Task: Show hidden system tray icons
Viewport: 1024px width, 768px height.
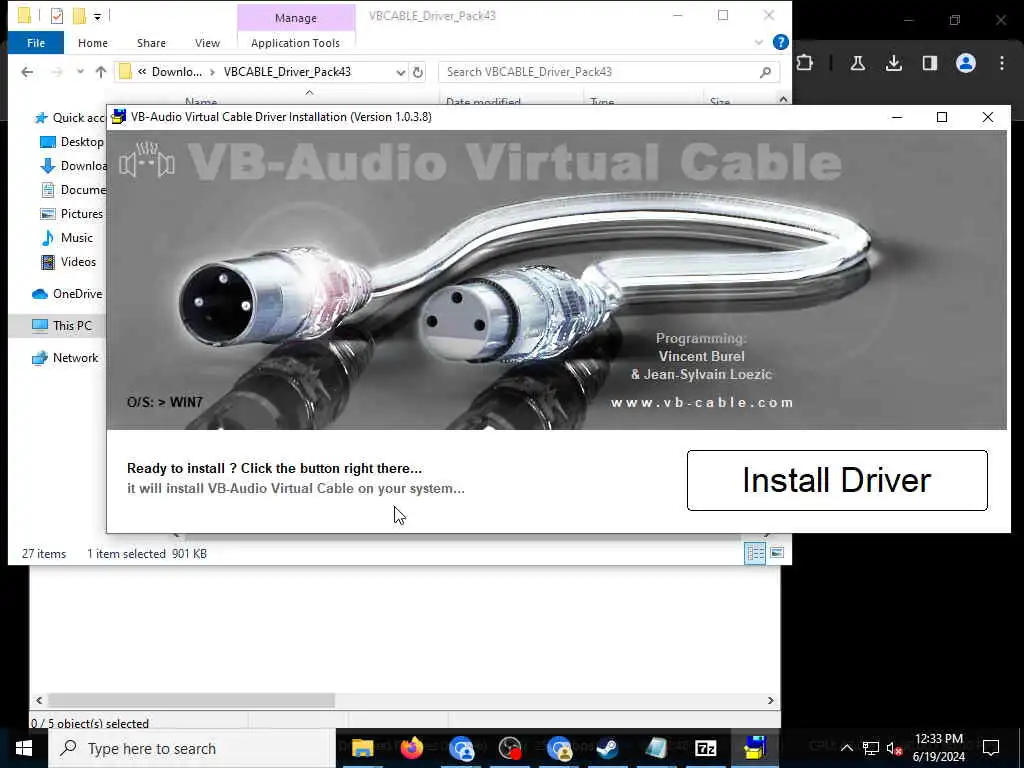Action: (846, 748)
